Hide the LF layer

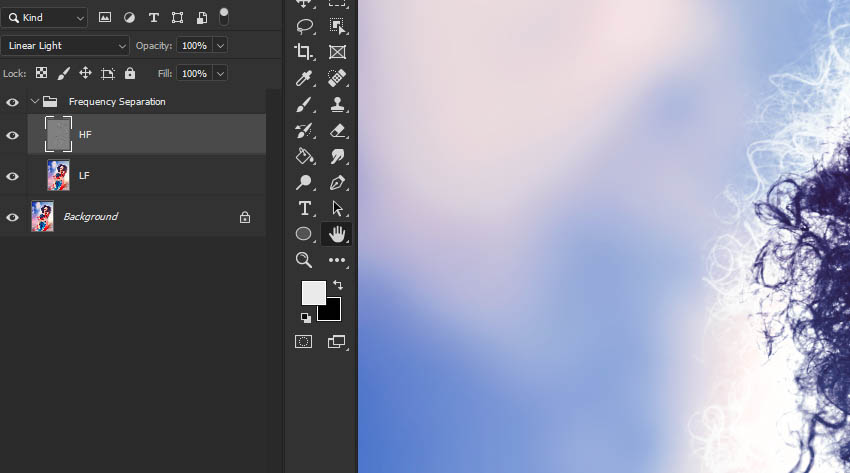click(12, 177)
